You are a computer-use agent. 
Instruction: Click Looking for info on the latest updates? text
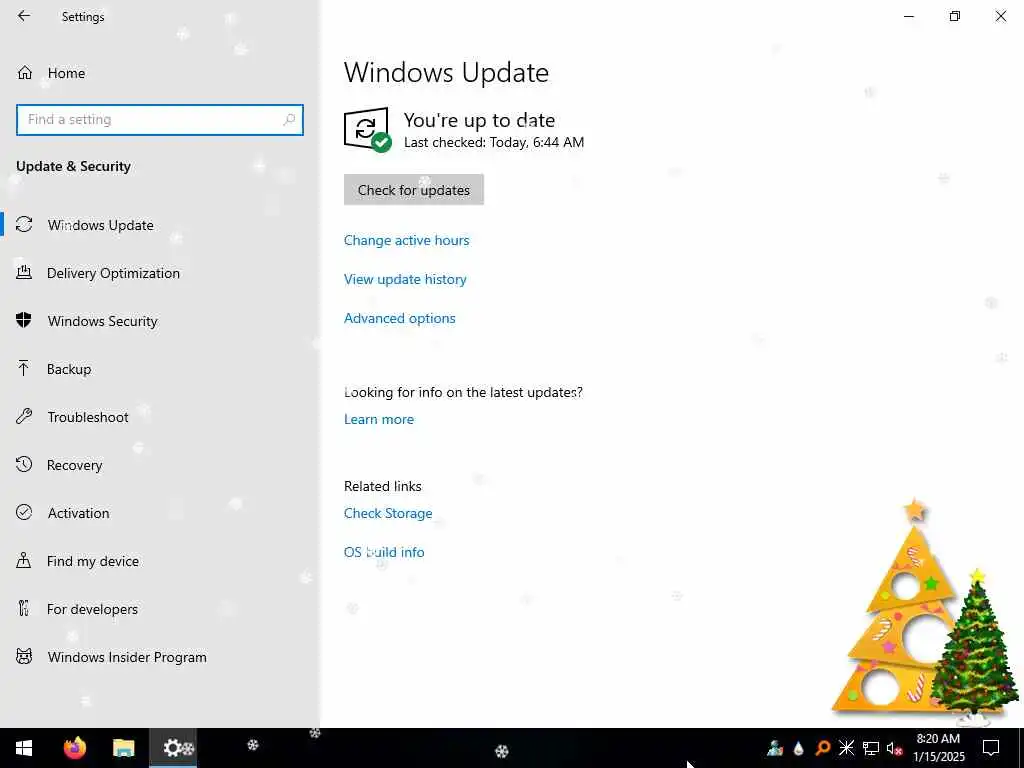click(x=463, y=392)
